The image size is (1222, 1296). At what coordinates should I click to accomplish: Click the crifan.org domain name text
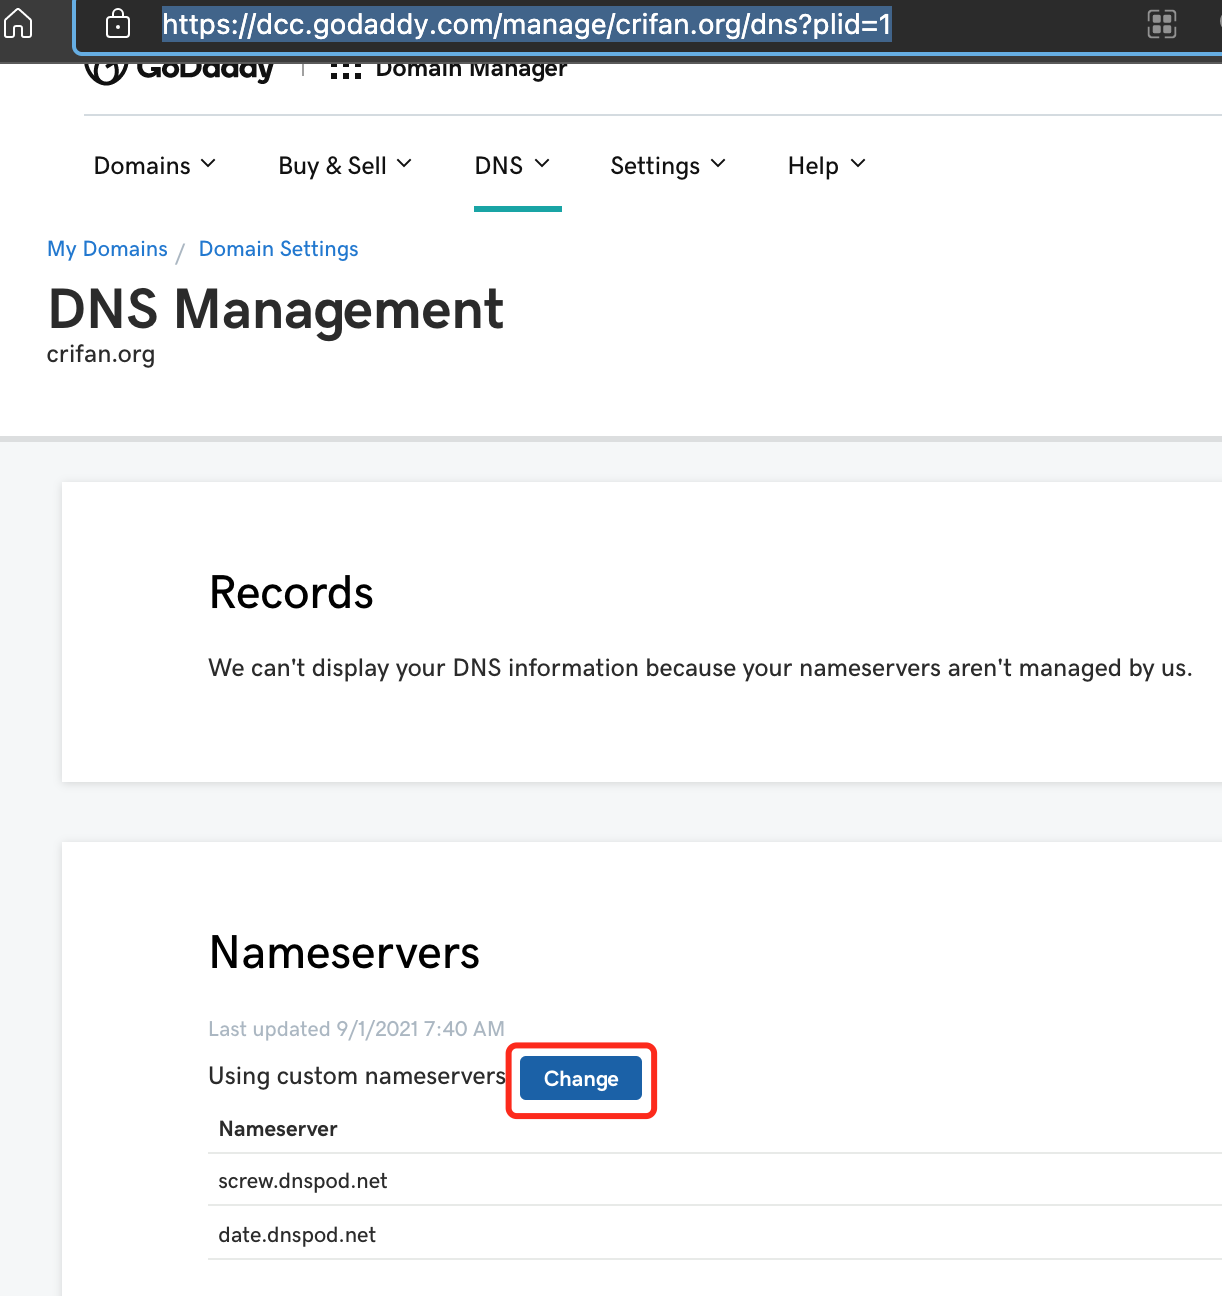tap(101, 355)
